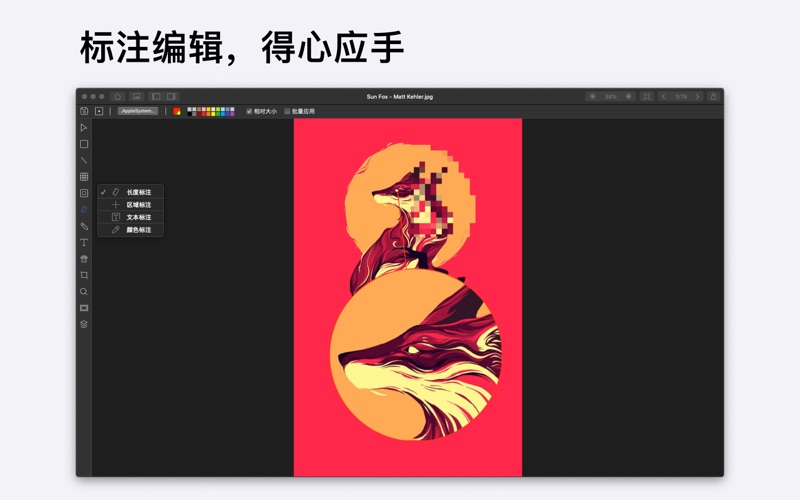Go to the previous image
This screenshot has width=800, height=500.
(663, 96)
